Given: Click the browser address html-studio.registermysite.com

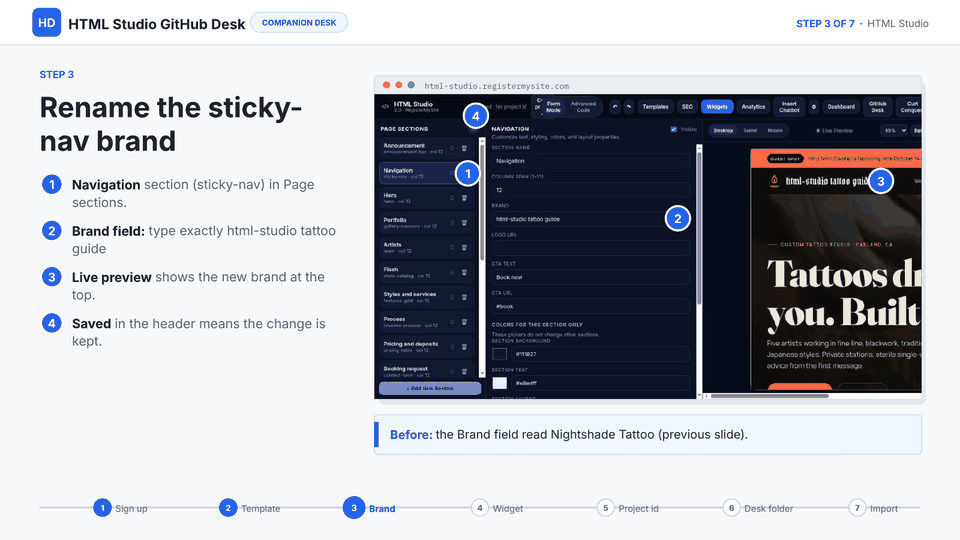Looking at the screenshot, I should coord(497,86).
